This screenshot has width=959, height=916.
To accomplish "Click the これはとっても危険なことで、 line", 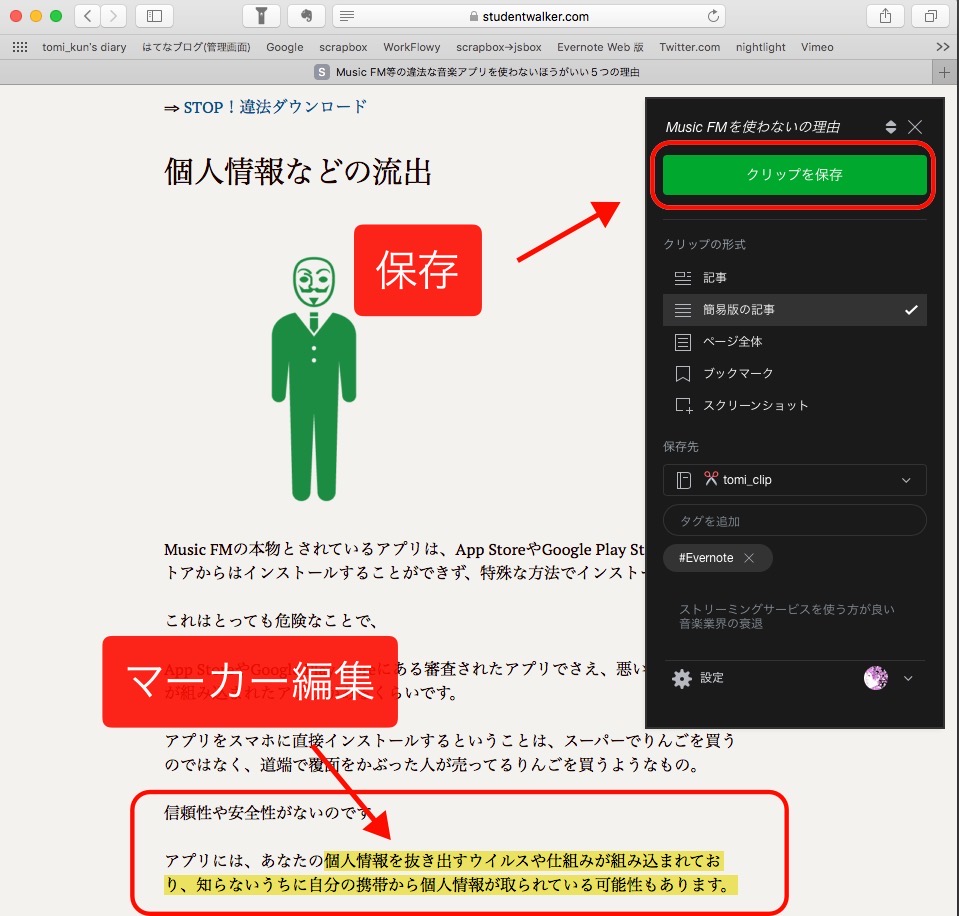I will (271, 621).
